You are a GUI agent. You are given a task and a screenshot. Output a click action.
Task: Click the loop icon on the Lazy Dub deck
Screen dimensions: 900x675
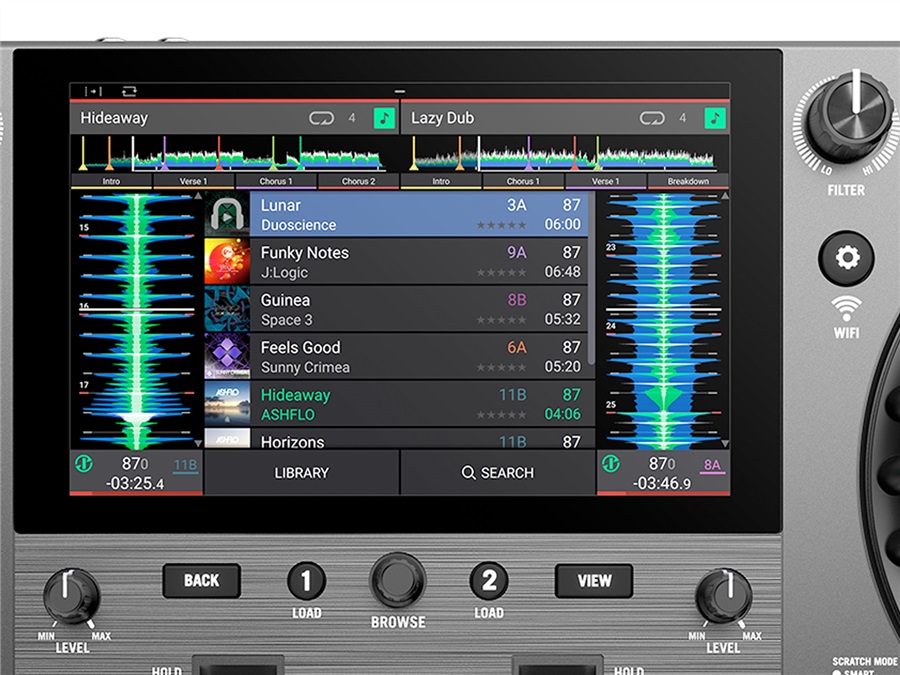coord(652,117)
